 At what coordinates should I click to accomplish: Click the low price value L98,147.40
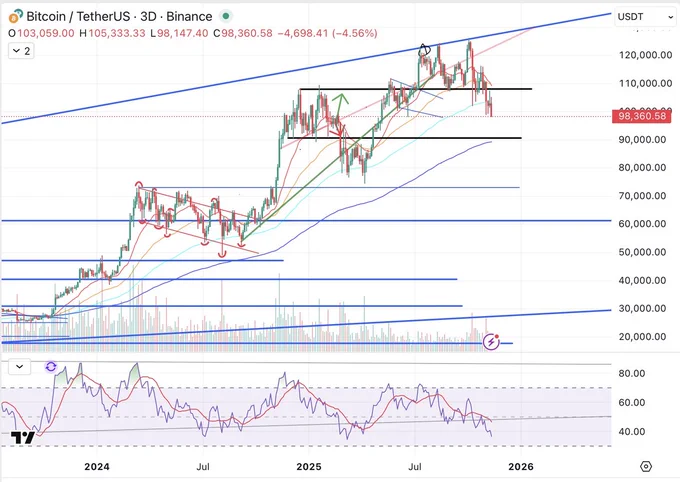click(x=179, y=33)
